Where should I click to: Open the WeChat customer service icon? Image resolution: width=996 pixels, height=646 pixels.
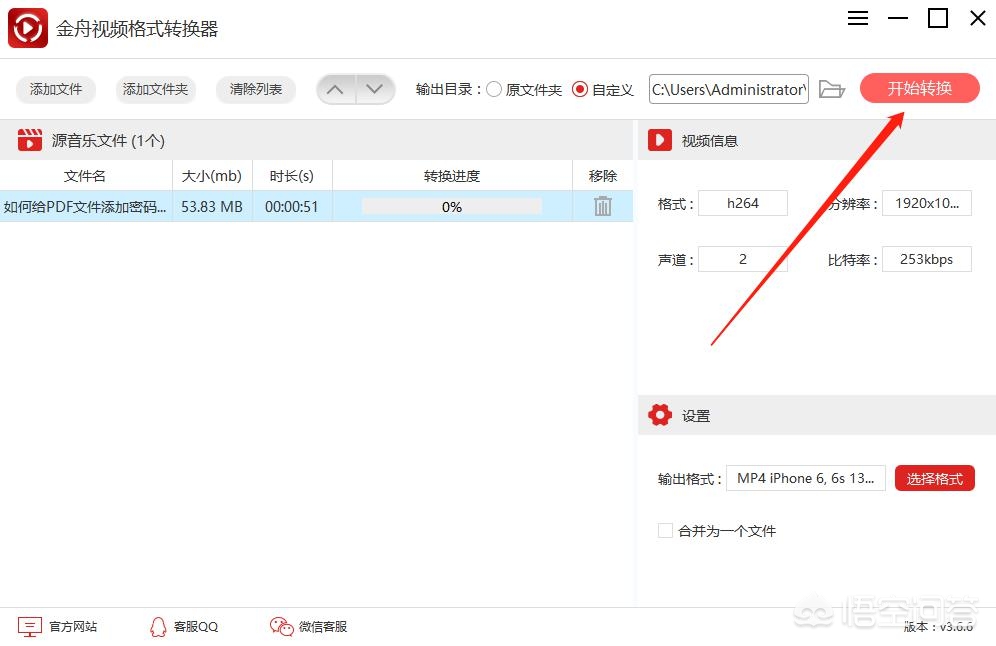[x=281, y=626]
